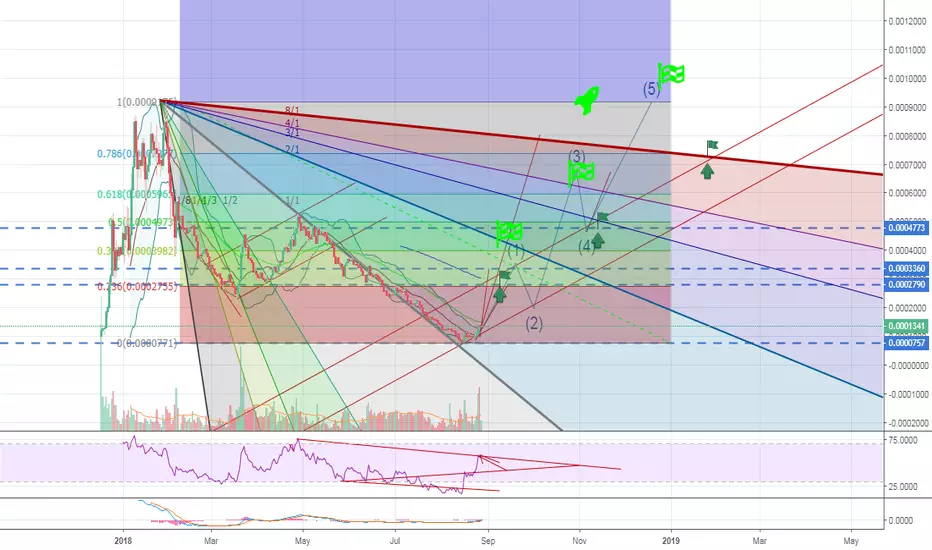This screenshot has width=932, height=550.
Task: Click 25.0000 on the RSI scale
Action: 902,486
